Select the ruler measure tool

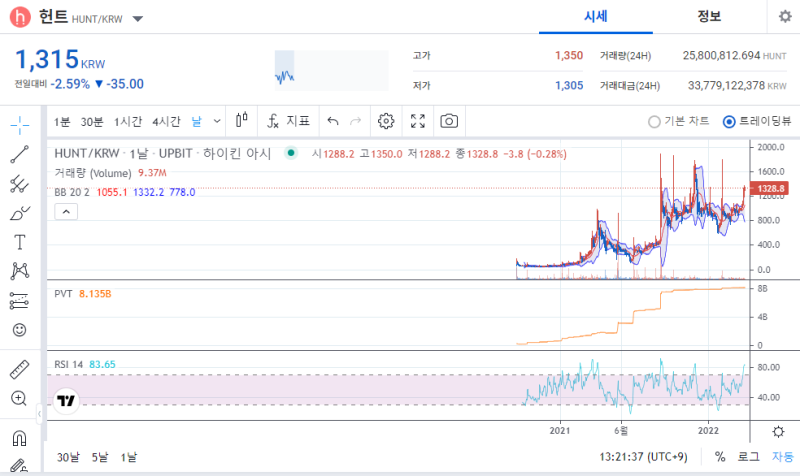click(19, 369)
